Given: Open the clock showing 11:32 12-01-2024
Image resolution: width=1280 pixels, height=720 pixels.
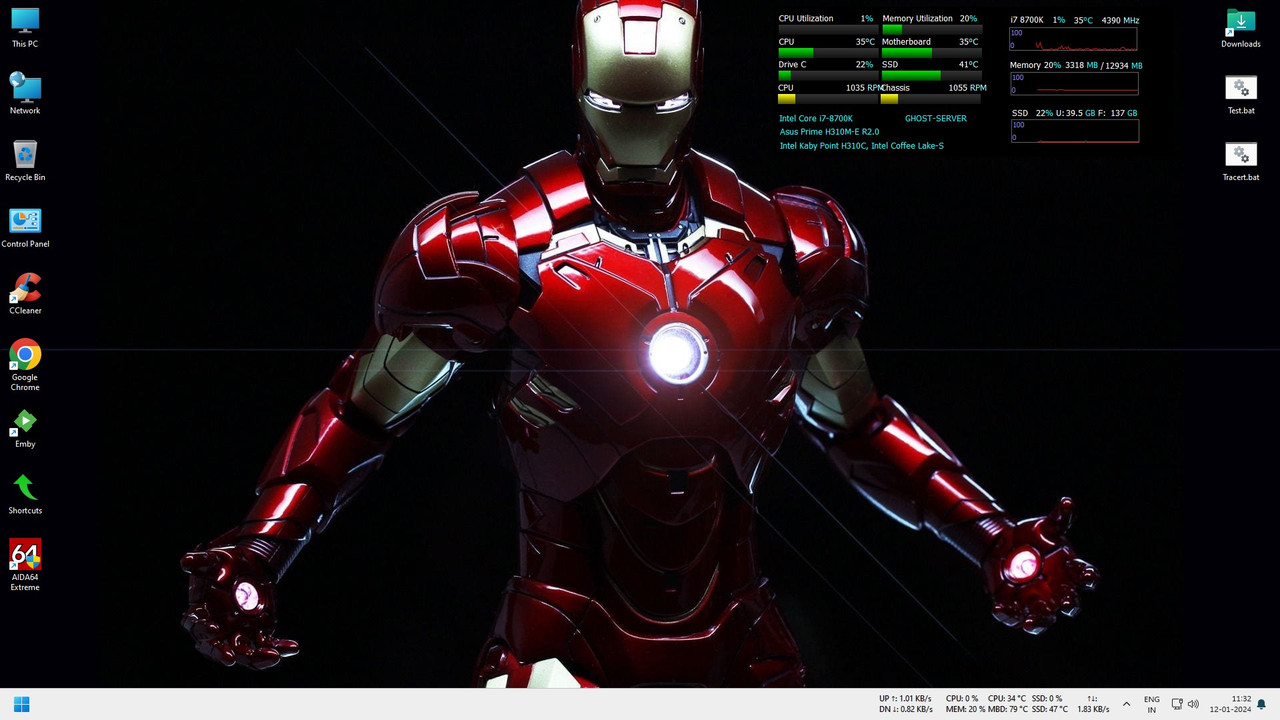Looking at the screenshot, I should click(x=1230, y=704).
